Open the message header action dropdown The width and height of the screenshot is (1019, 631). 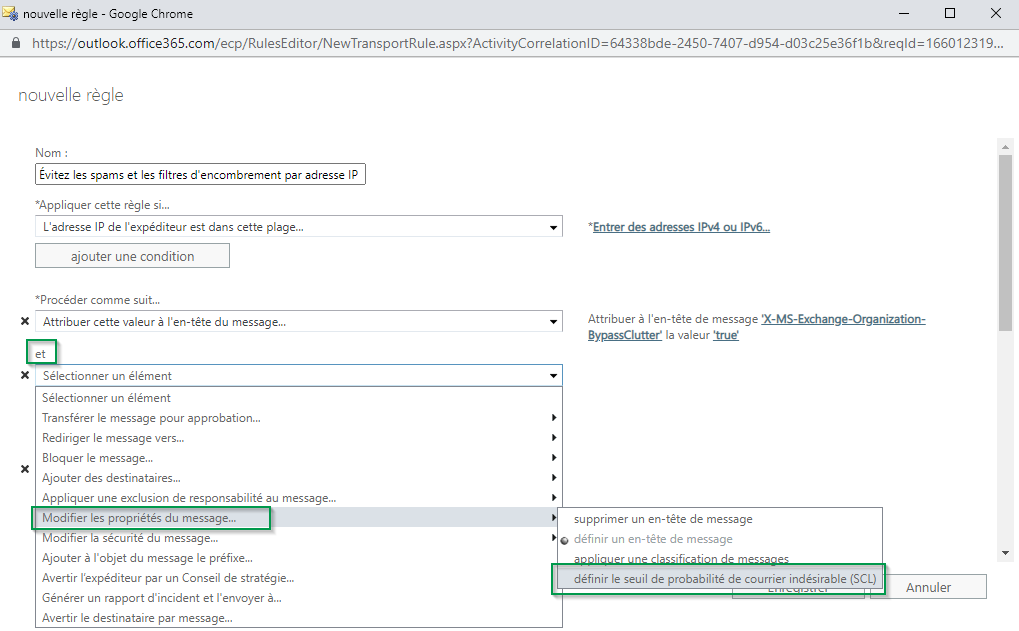pyautogui.click(x=298, y=322)
